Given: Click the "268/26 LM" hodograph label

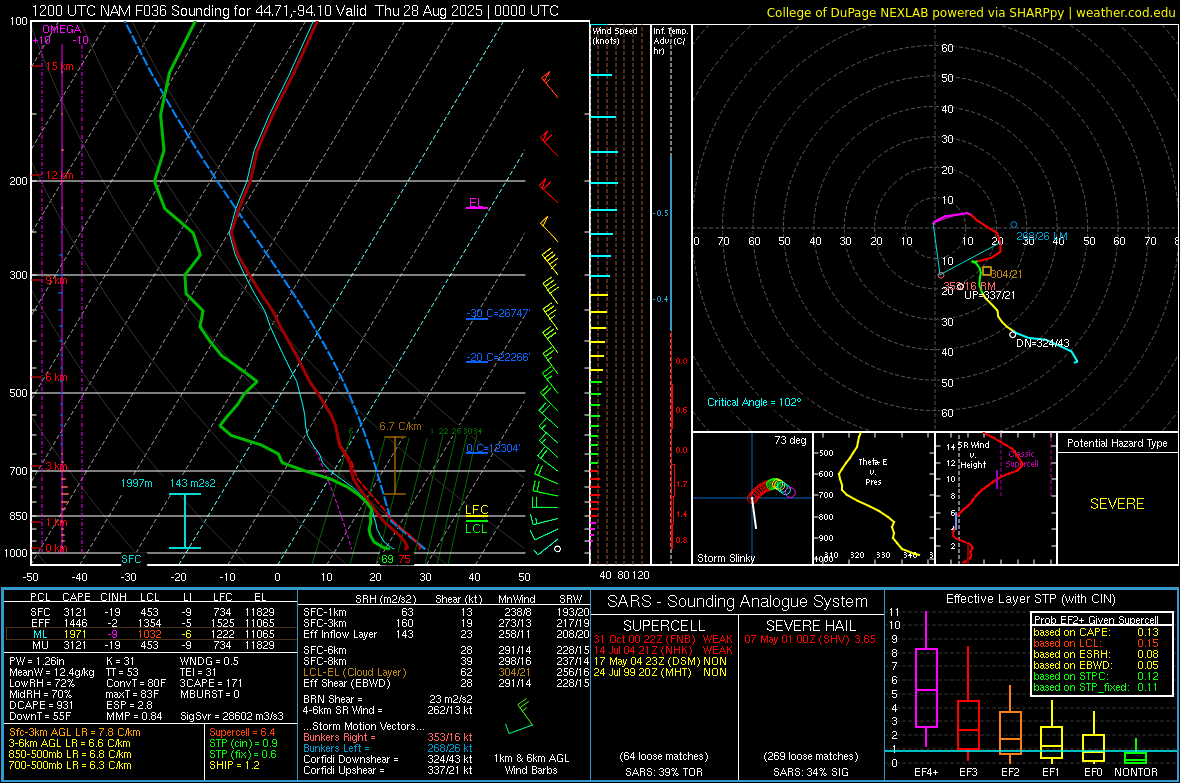Looking at the screenshot, I should click(1042, 236).
